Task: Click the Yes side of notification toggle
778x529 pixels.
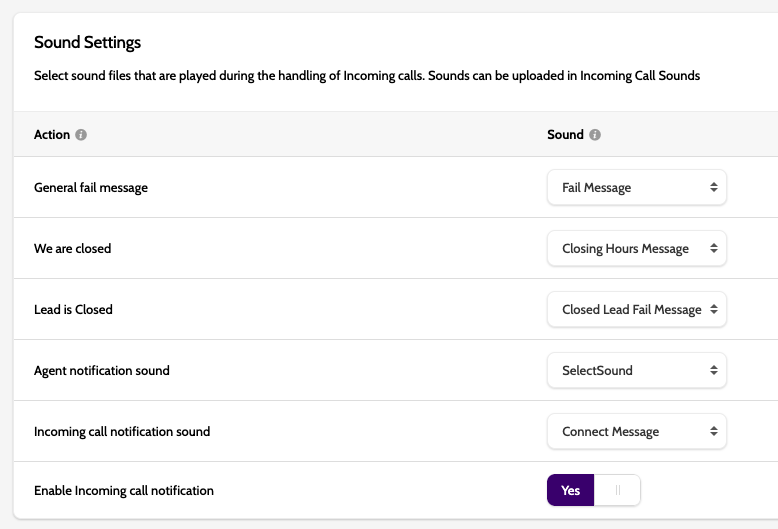Action: pyautogui.click(x=571, y=490)
